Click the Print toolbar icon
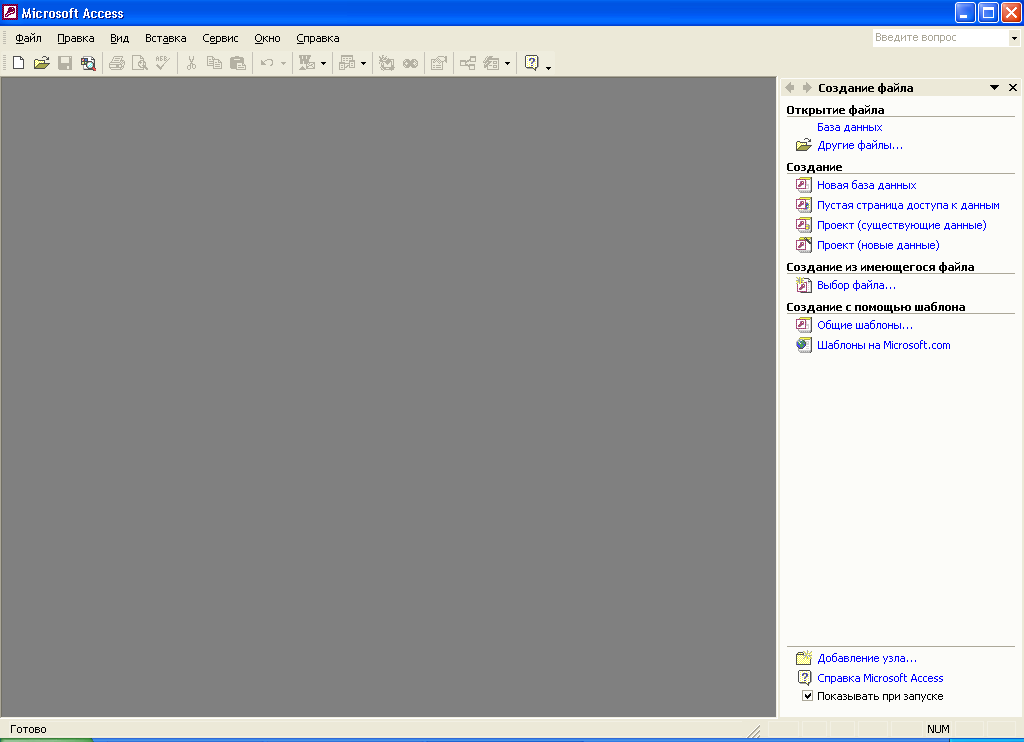The image size is (1024, 742). pos(117,63)
